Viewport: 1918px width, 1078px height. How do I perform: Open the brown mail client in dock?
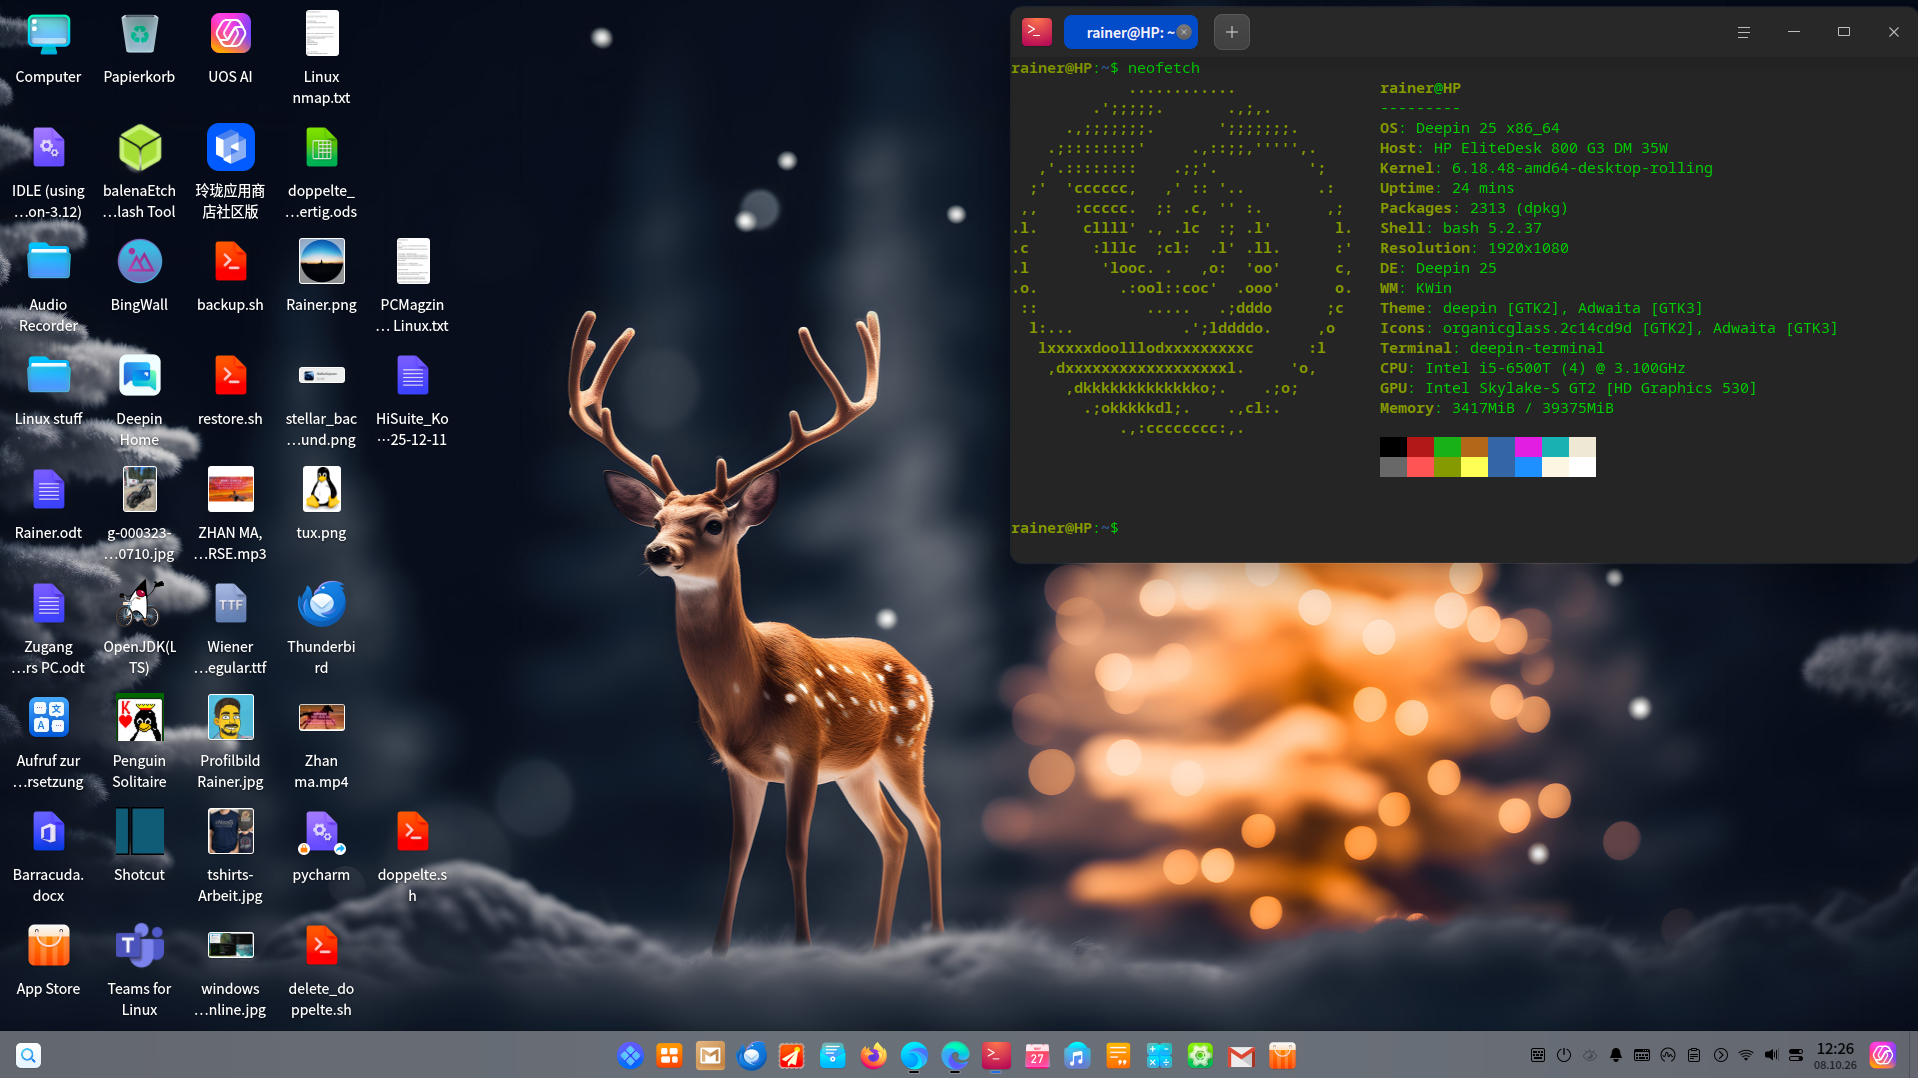click(x=710, y=1055)
